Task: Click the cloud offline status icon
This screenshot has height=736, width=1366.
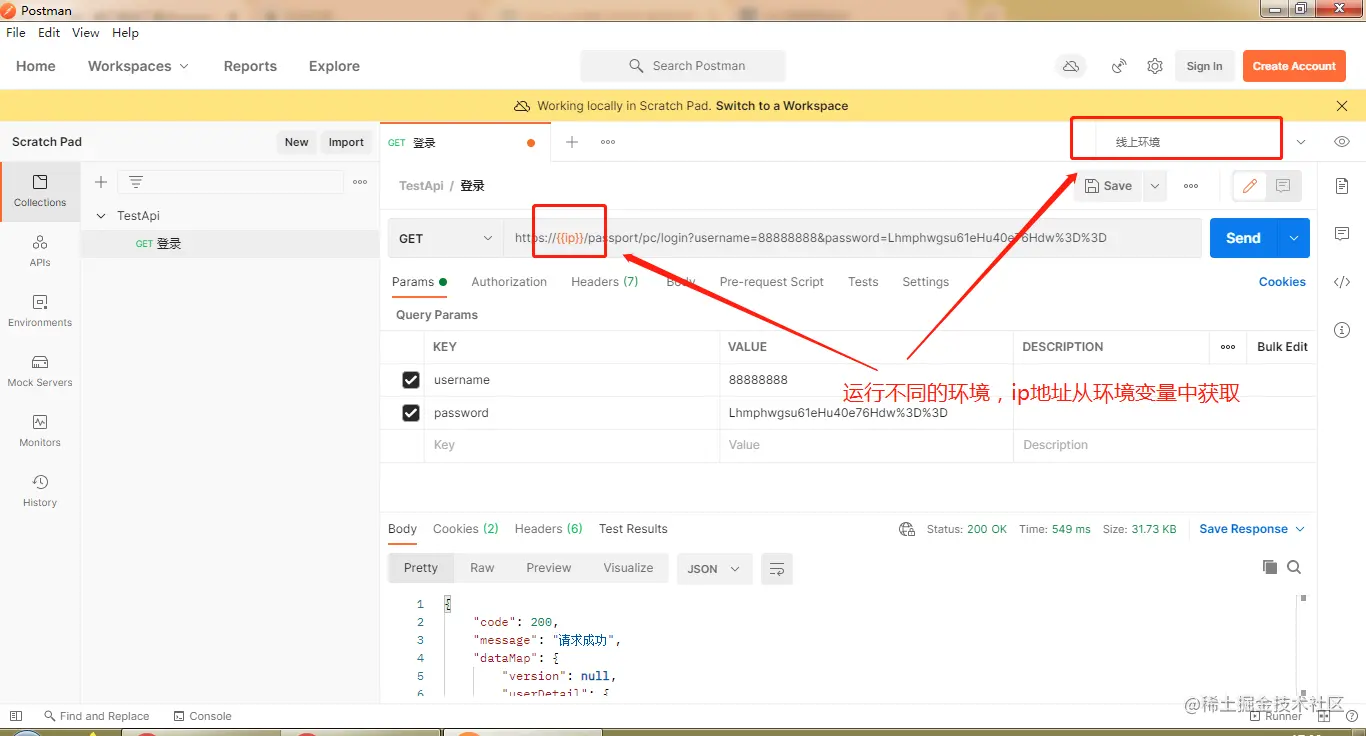Action: (x=1071, y=66)
